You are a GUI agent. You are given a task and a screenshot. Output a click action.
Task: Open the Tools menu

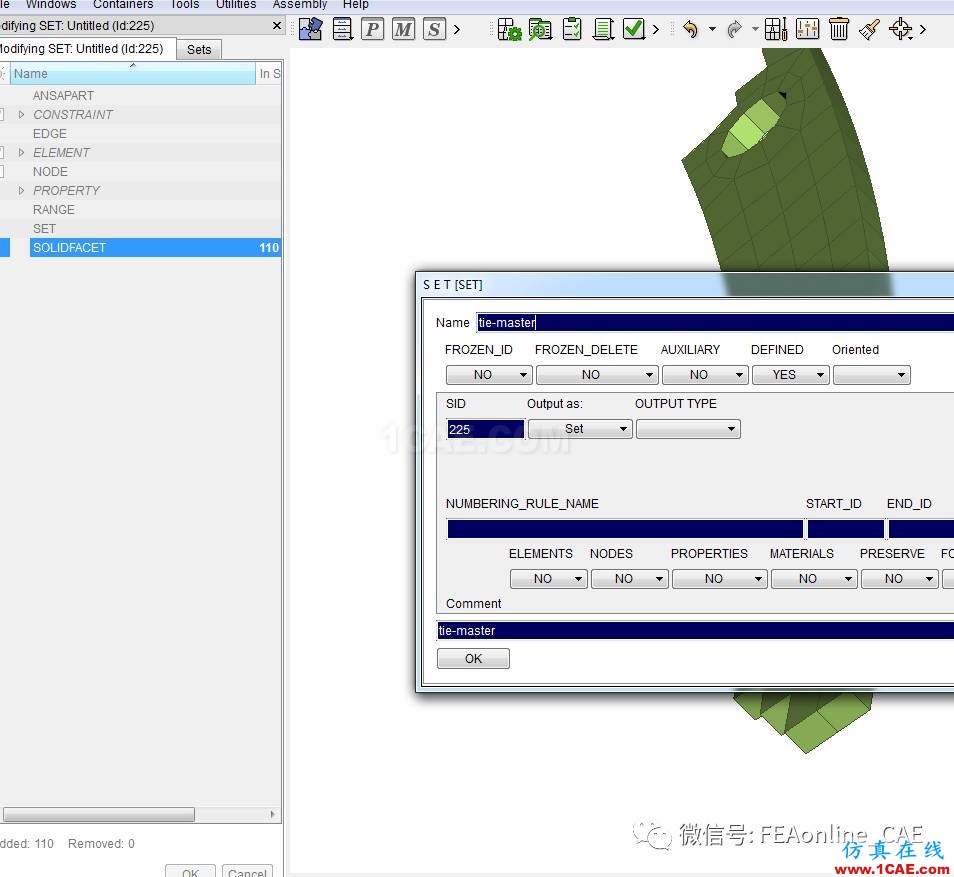pyautogui.click(x=184, y=5)
